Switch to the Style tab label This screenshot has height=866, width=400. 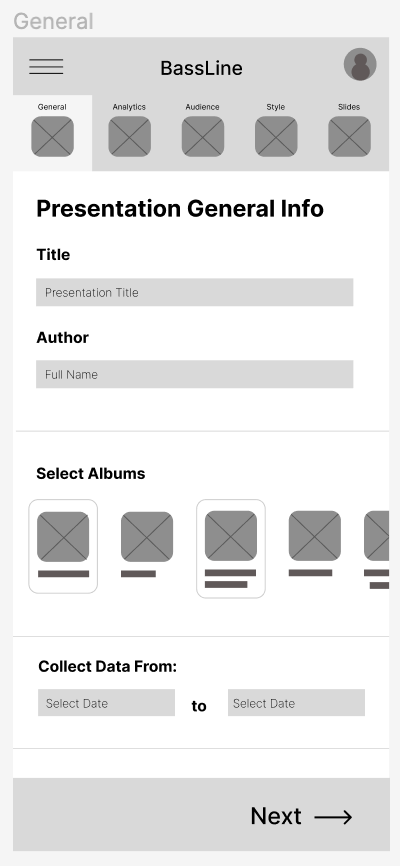coord(276,107)
